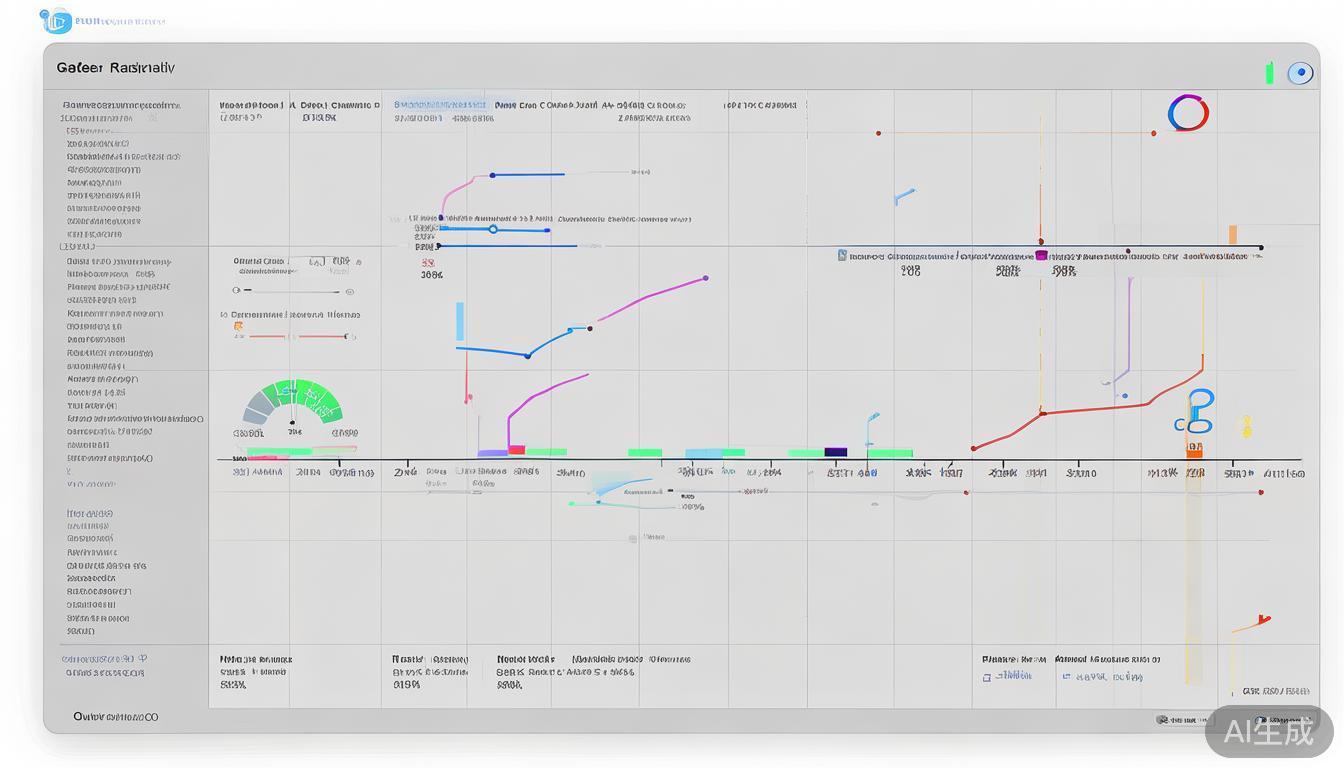The width and height of the screenshot is (1344, 768).
Task: Select the first column header in the table
Action: pos(250,104)
